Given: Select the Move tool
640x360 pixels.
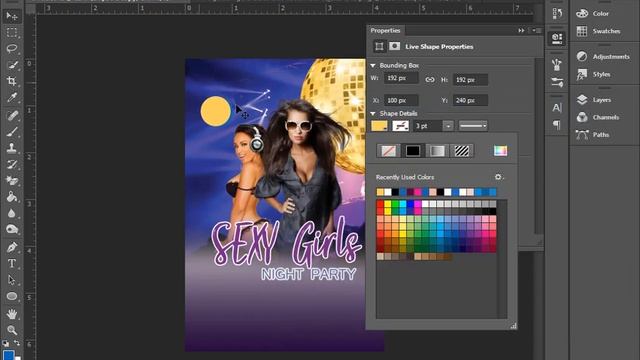Looking at the screenshot, I should [x=11, y=16].
